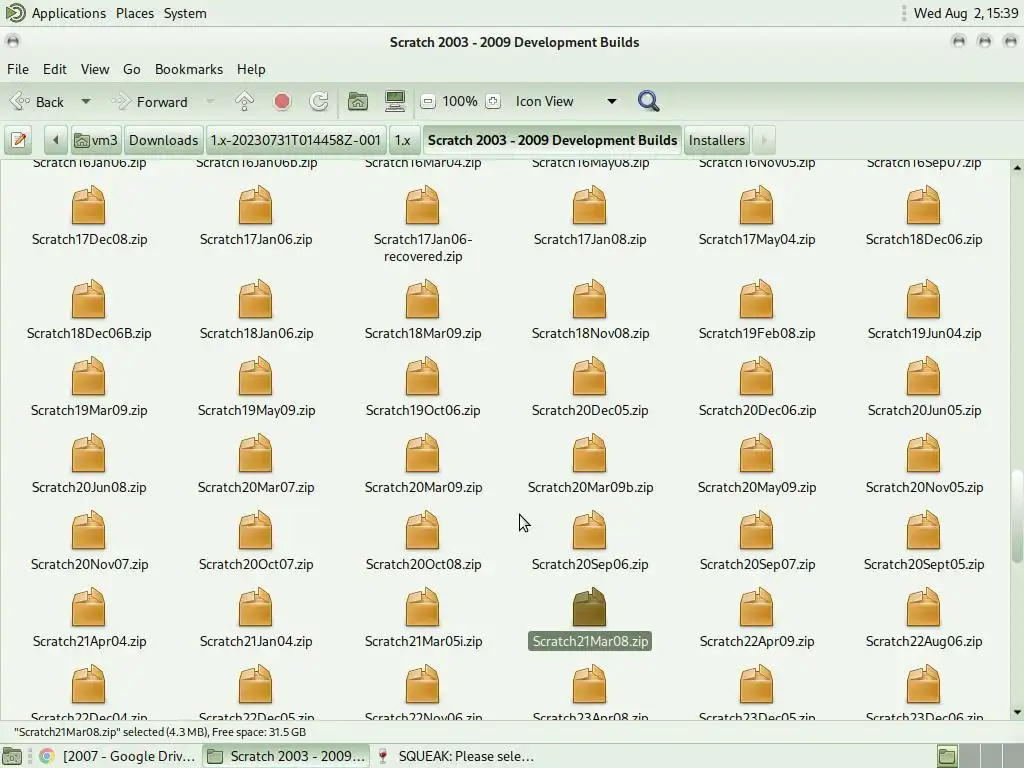This screenshot has height=768, width=1024.
Task: Click the Scratch18Nov08.zip file name
Action: [x=590, y=333]
